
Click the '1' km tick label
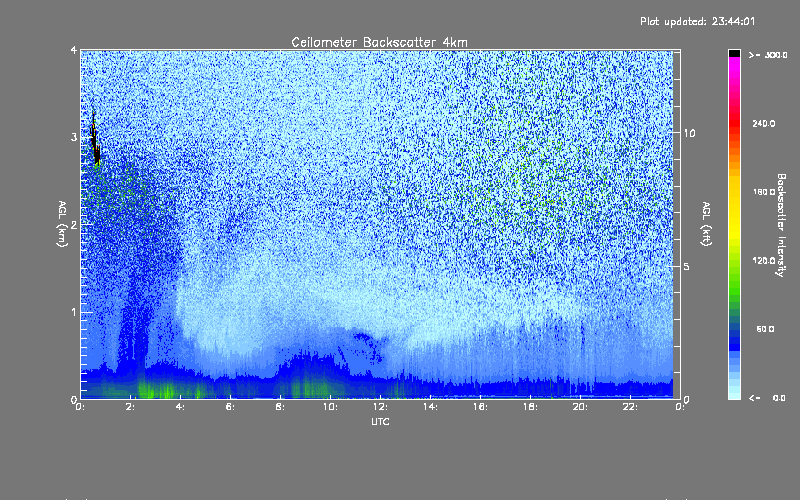[74, 312]
